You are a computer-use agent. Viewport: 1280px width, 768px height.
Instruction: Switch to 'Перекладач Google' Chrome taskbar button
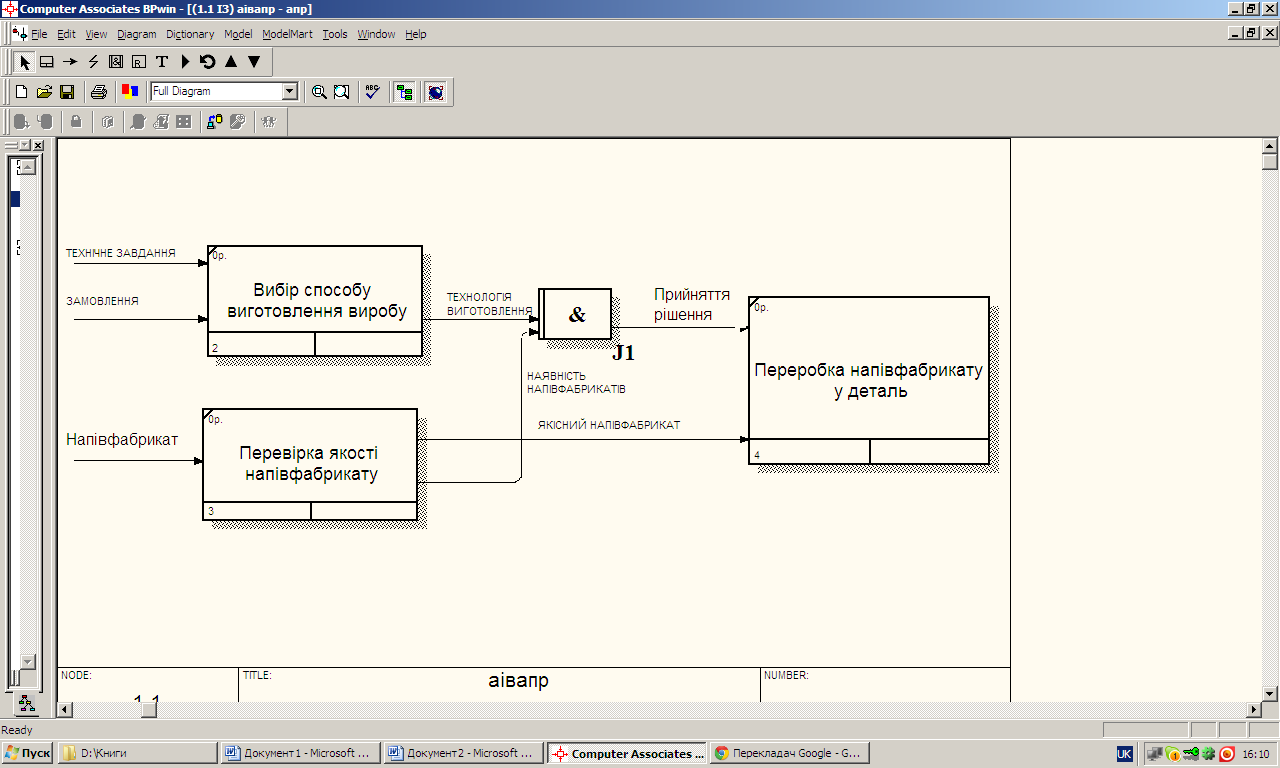pyautogui.click(x=789, y=753)
